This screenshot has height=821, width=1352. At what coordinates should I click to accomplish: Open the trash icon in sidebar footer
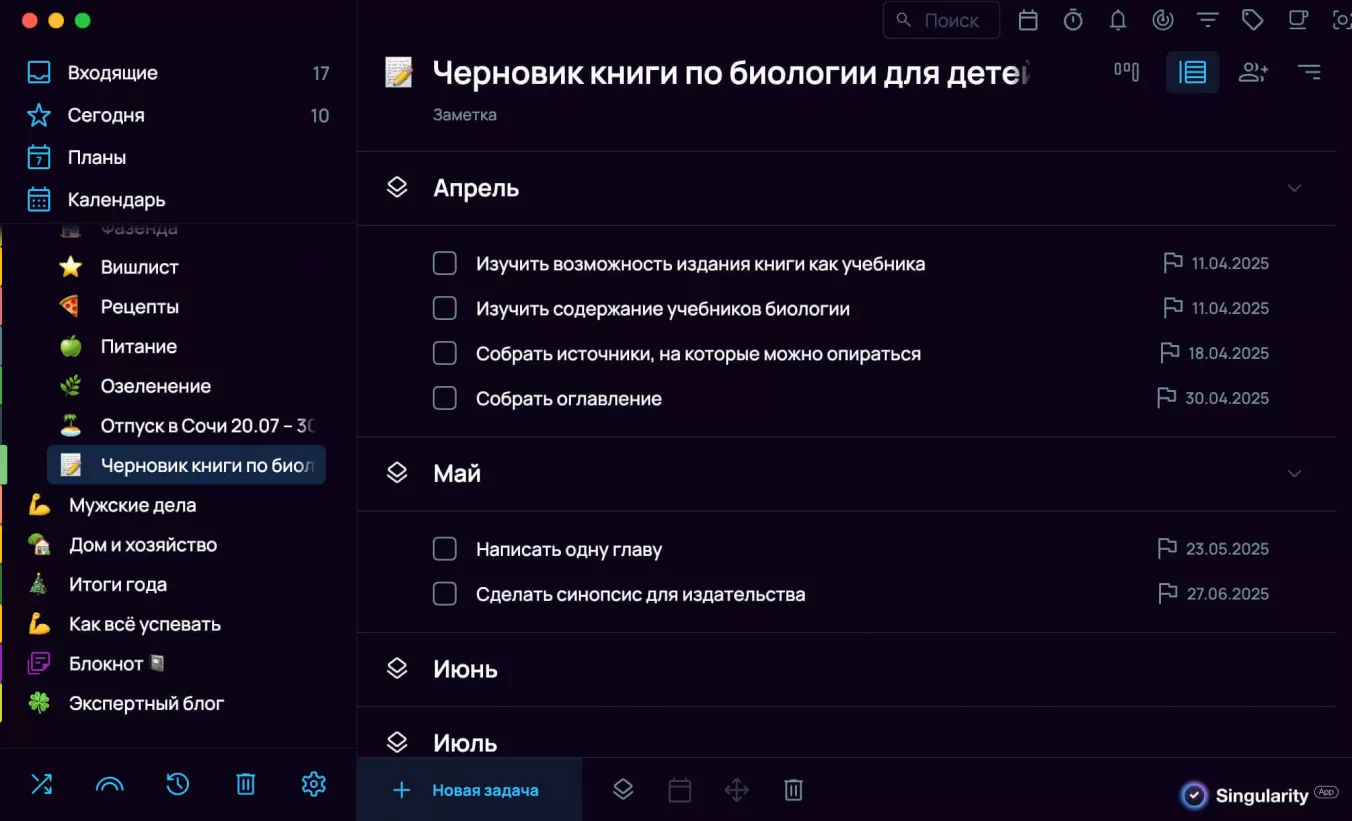[246, 784]
